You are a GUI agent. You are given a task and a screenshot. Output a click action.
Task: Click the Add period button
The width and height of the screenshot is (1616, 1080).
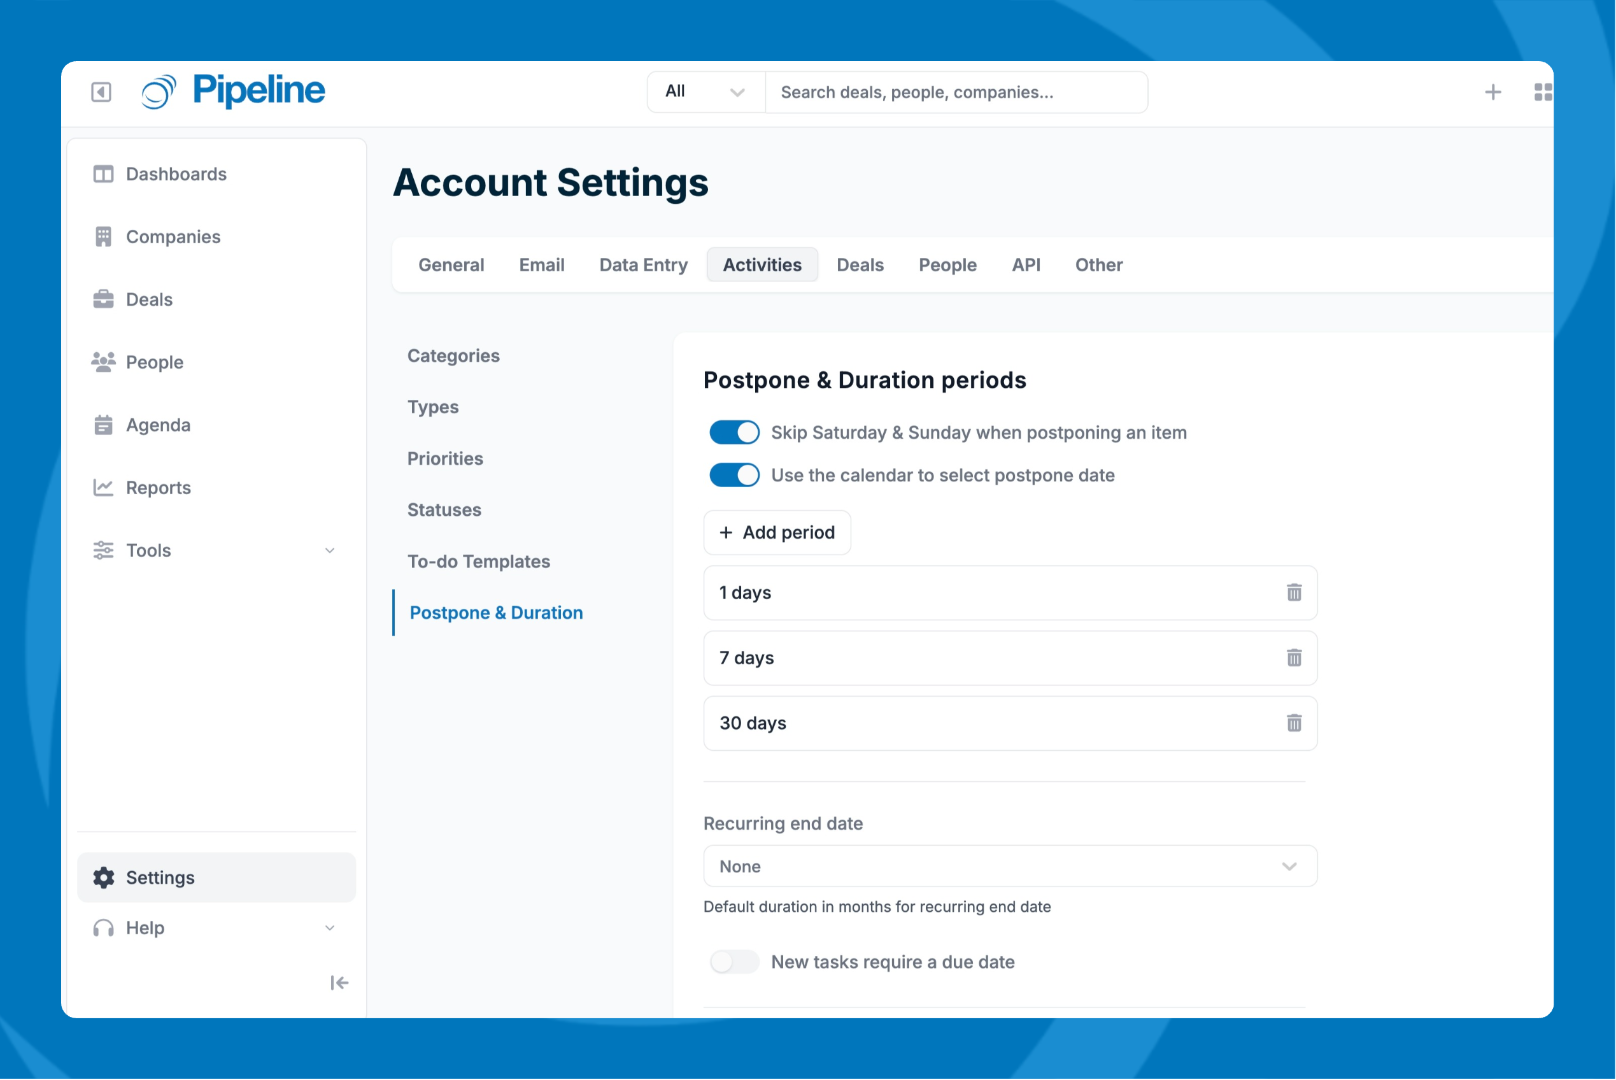777,533
